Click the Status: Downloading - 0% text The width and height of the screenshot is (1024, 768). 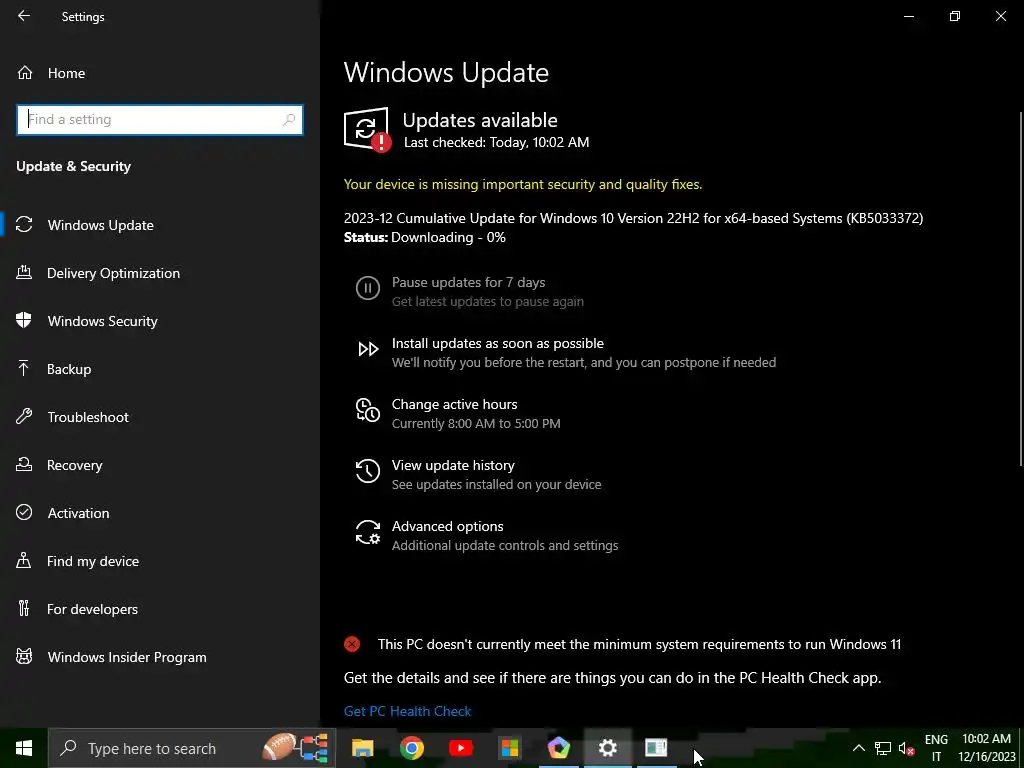coord(424,238)
